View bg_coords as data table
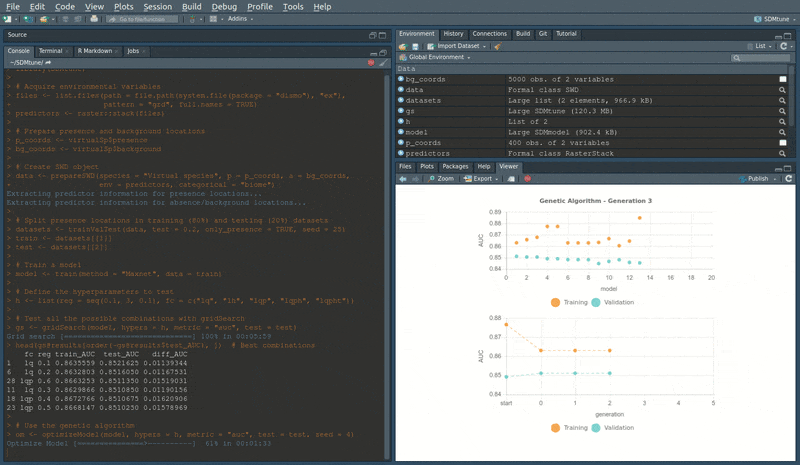Screen dimensions: 800x465 (x=783, y=79)
